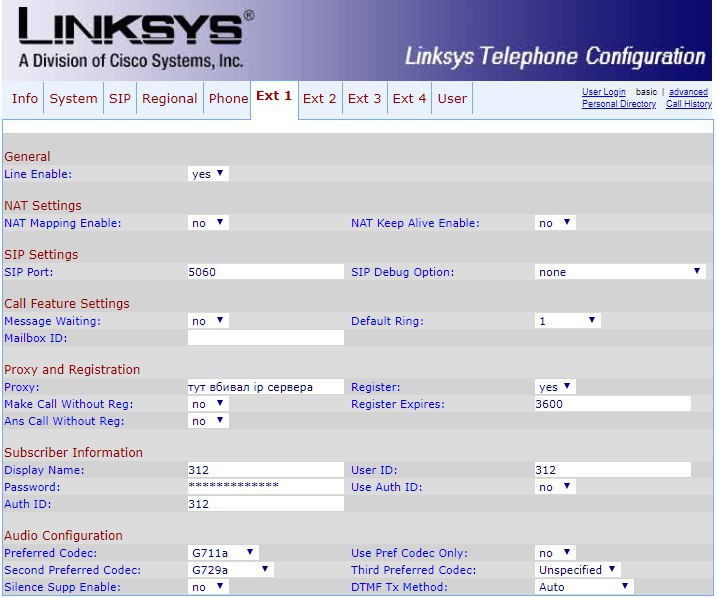Open the Register dropdown
The width and height of the screenshot is (717, 598).
(555, 387)
